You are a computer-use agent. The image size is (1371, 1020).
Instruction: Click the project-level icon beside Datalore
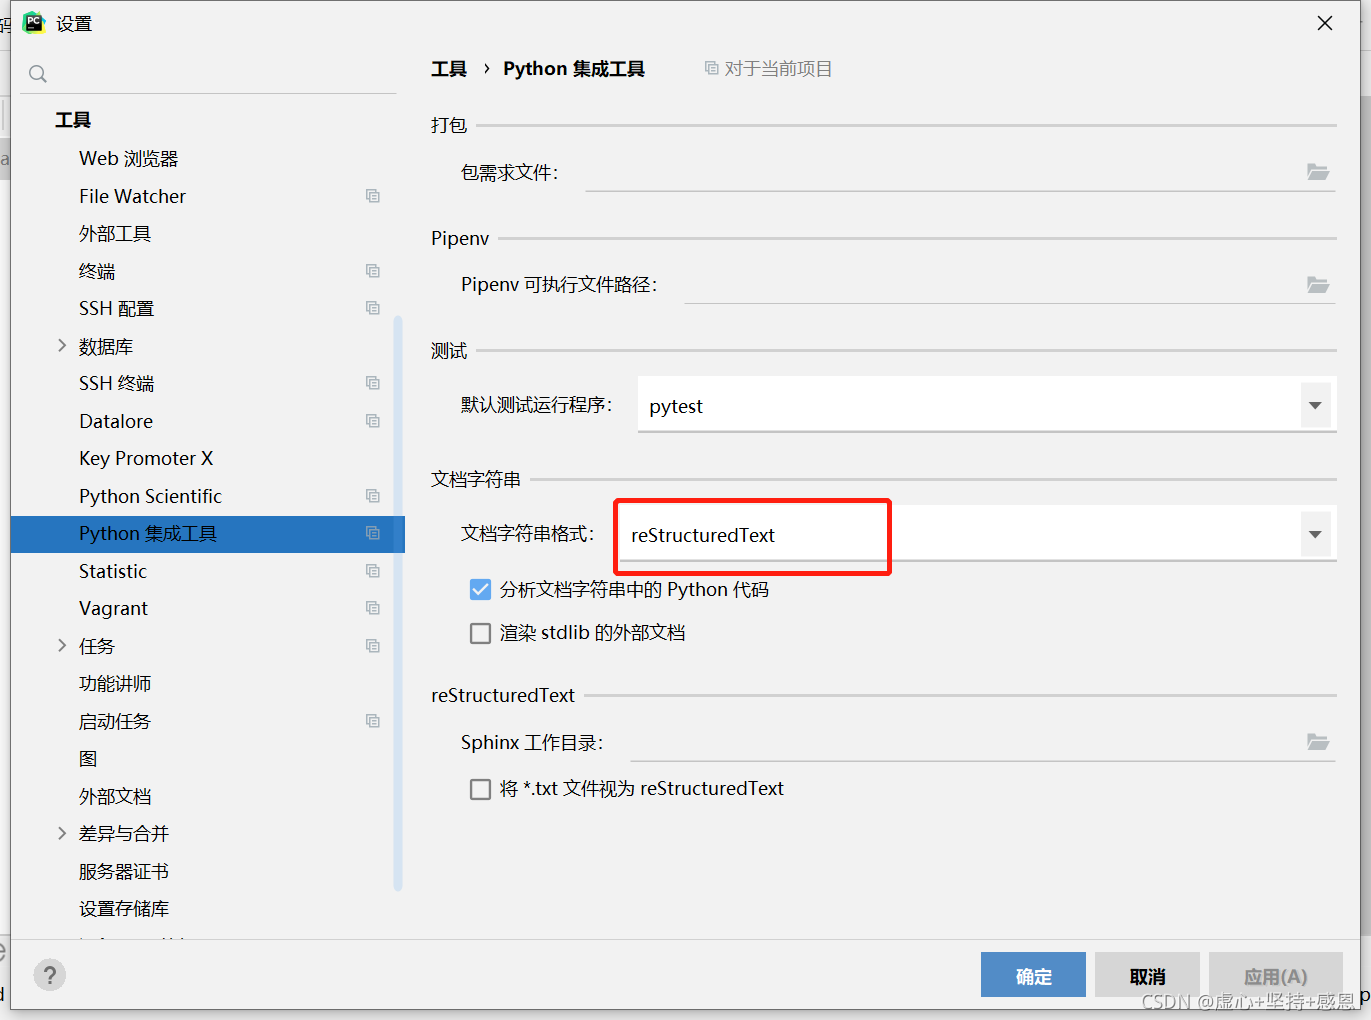[373, 421]
